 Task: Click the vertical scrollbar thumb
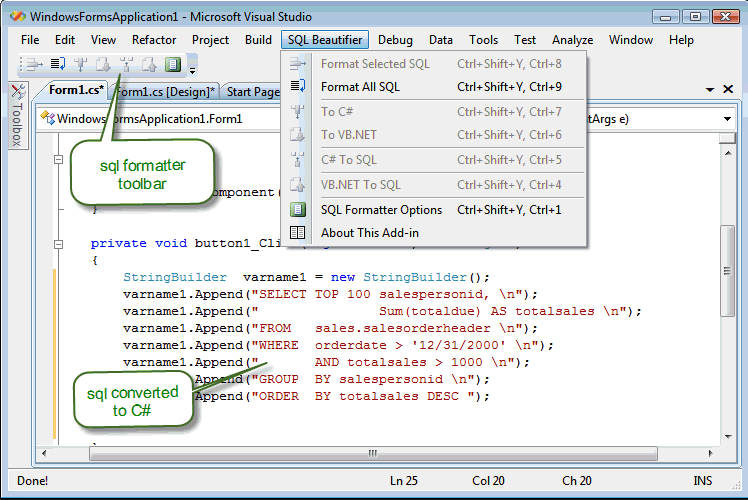pos(727,271)
